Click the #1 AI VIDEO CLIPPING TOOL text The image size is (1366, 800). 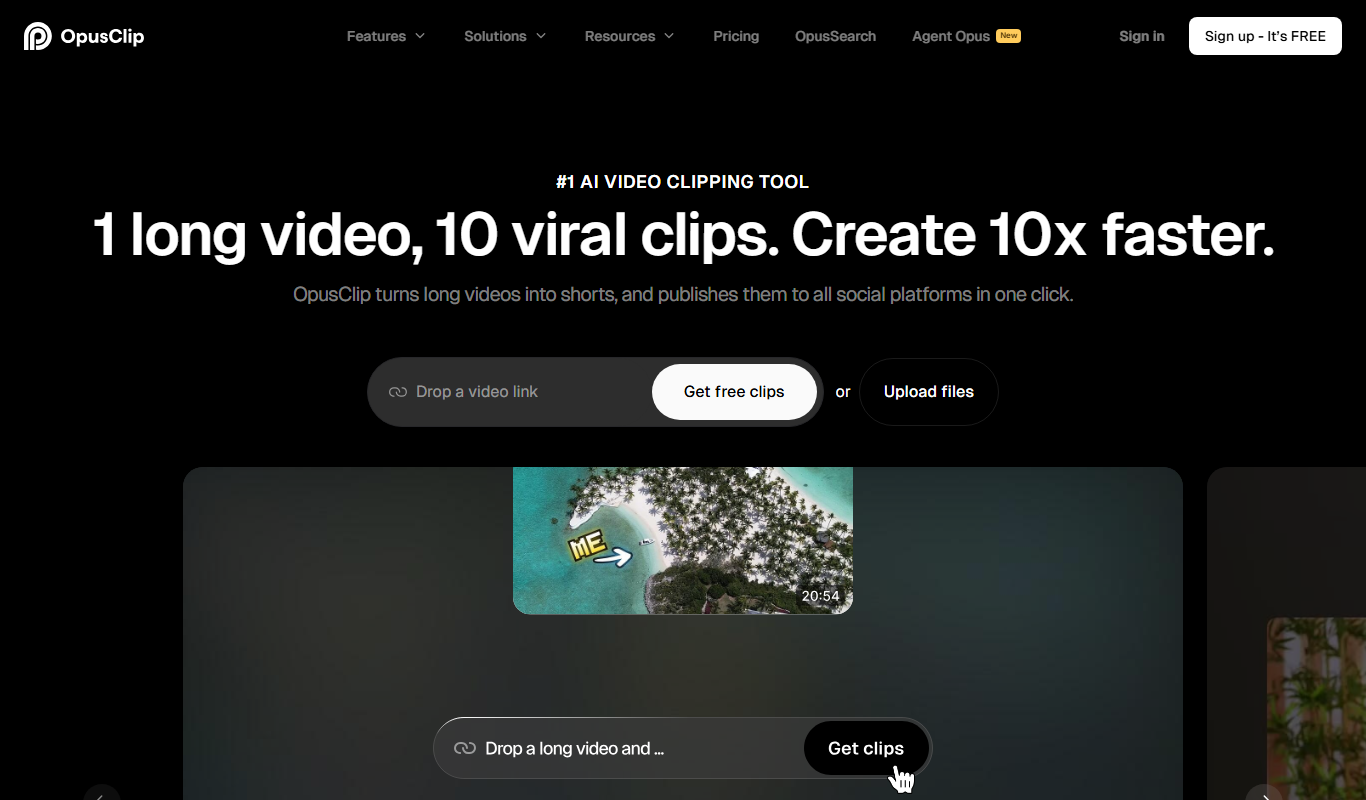pyautogui.click(x=682, y=182)
